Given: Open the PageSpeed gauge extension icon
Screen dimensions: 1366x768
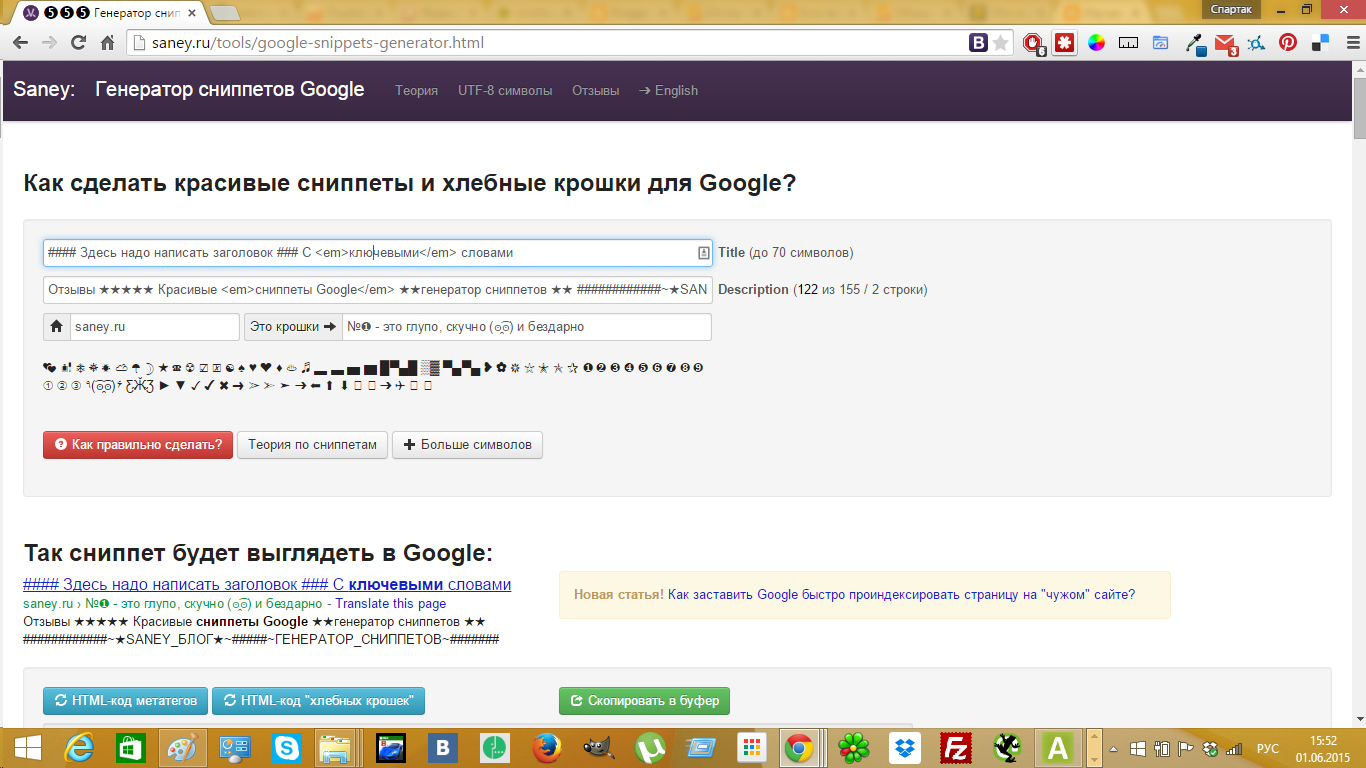Looking at the screenshot, I should click(x=1161, y=43).
